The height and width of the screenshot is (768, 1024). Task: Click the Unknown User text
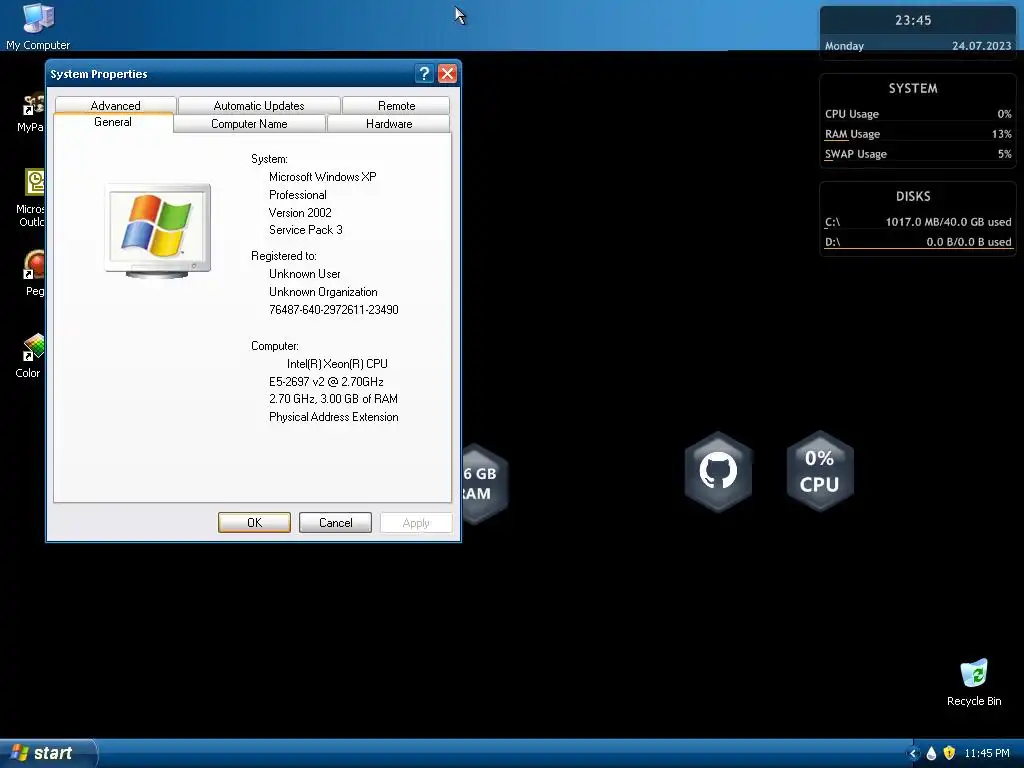coord(304,274)
